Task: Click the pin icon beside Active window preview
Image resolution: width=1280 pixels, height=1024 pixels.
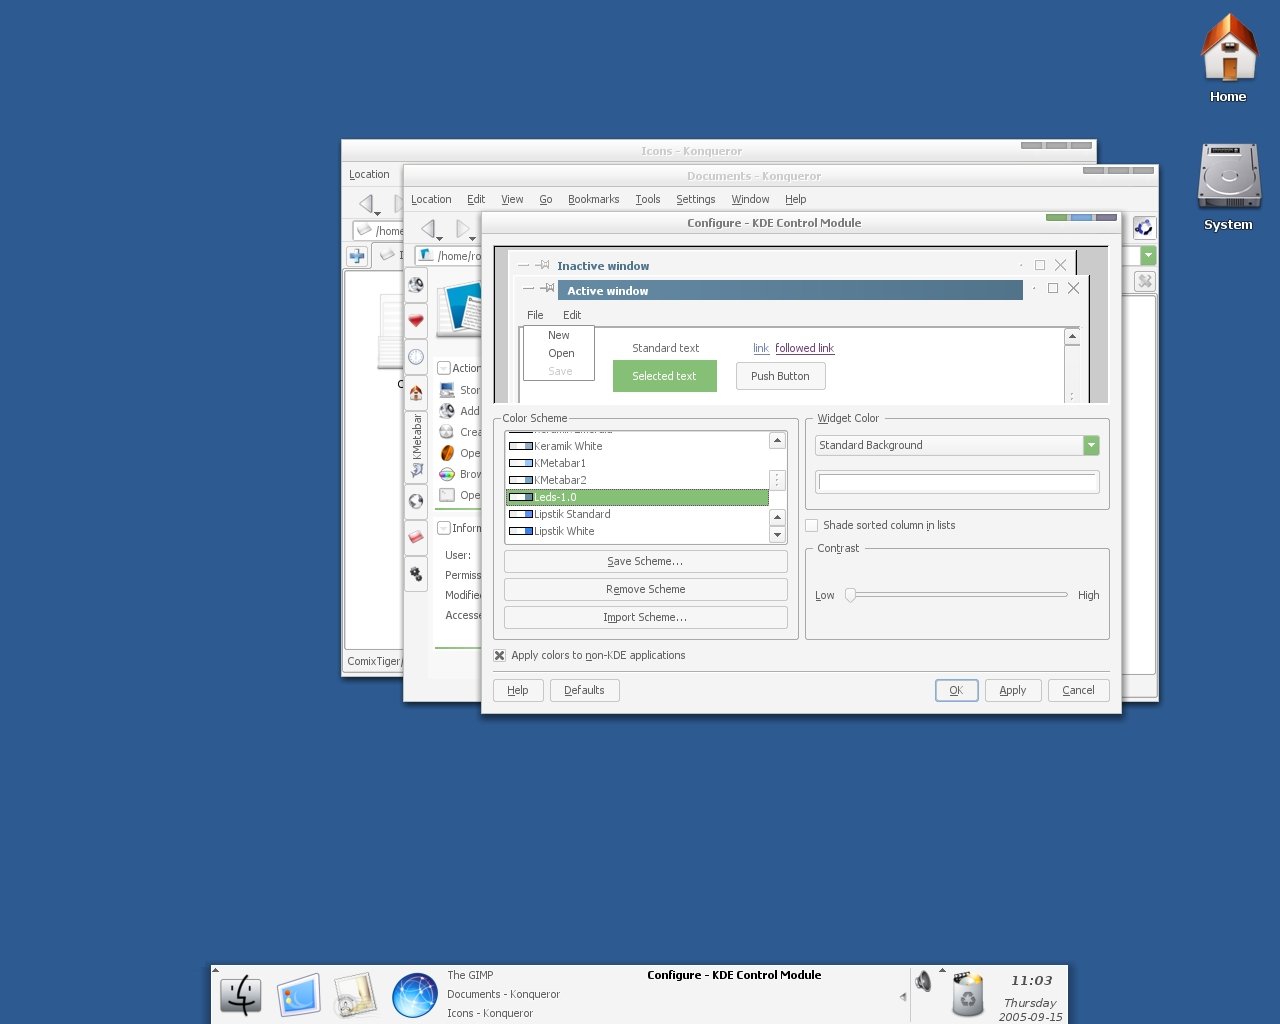Action: point(547,288)
